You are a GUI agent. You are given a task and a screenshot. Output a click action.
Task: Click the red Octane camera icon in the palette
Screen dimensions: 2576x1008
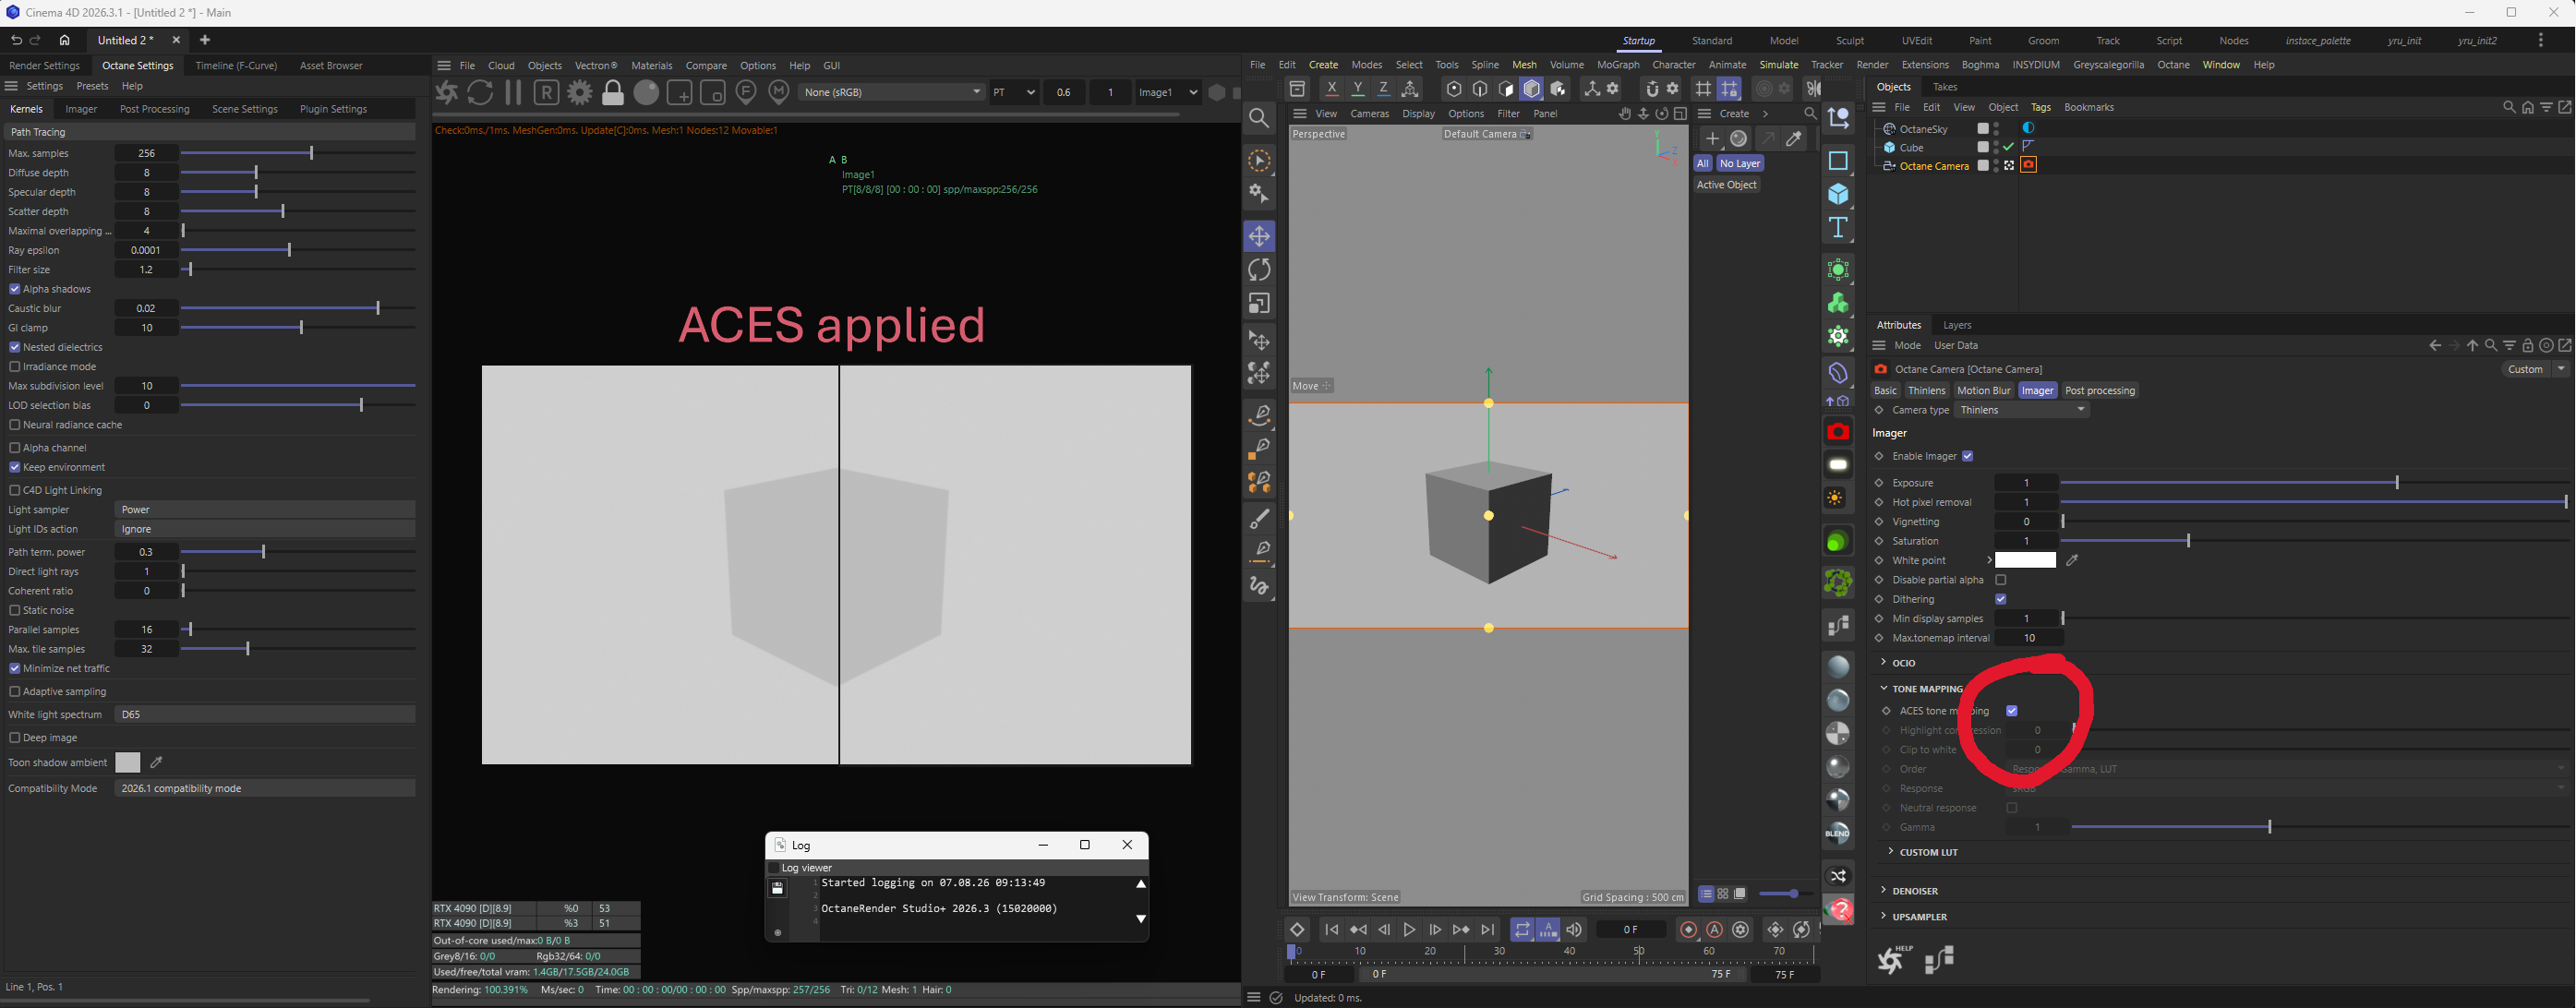[x=1838, y=432]
